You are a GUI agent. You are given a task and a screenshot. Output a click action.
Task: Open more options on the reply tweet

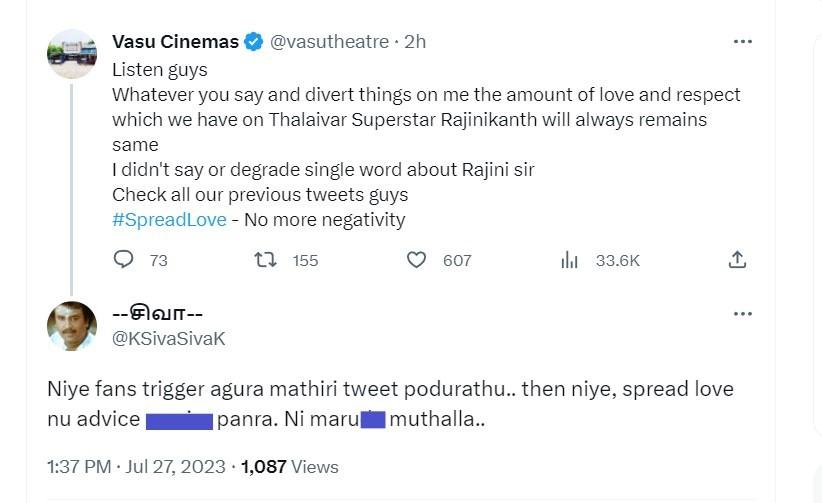click(742, 314)
